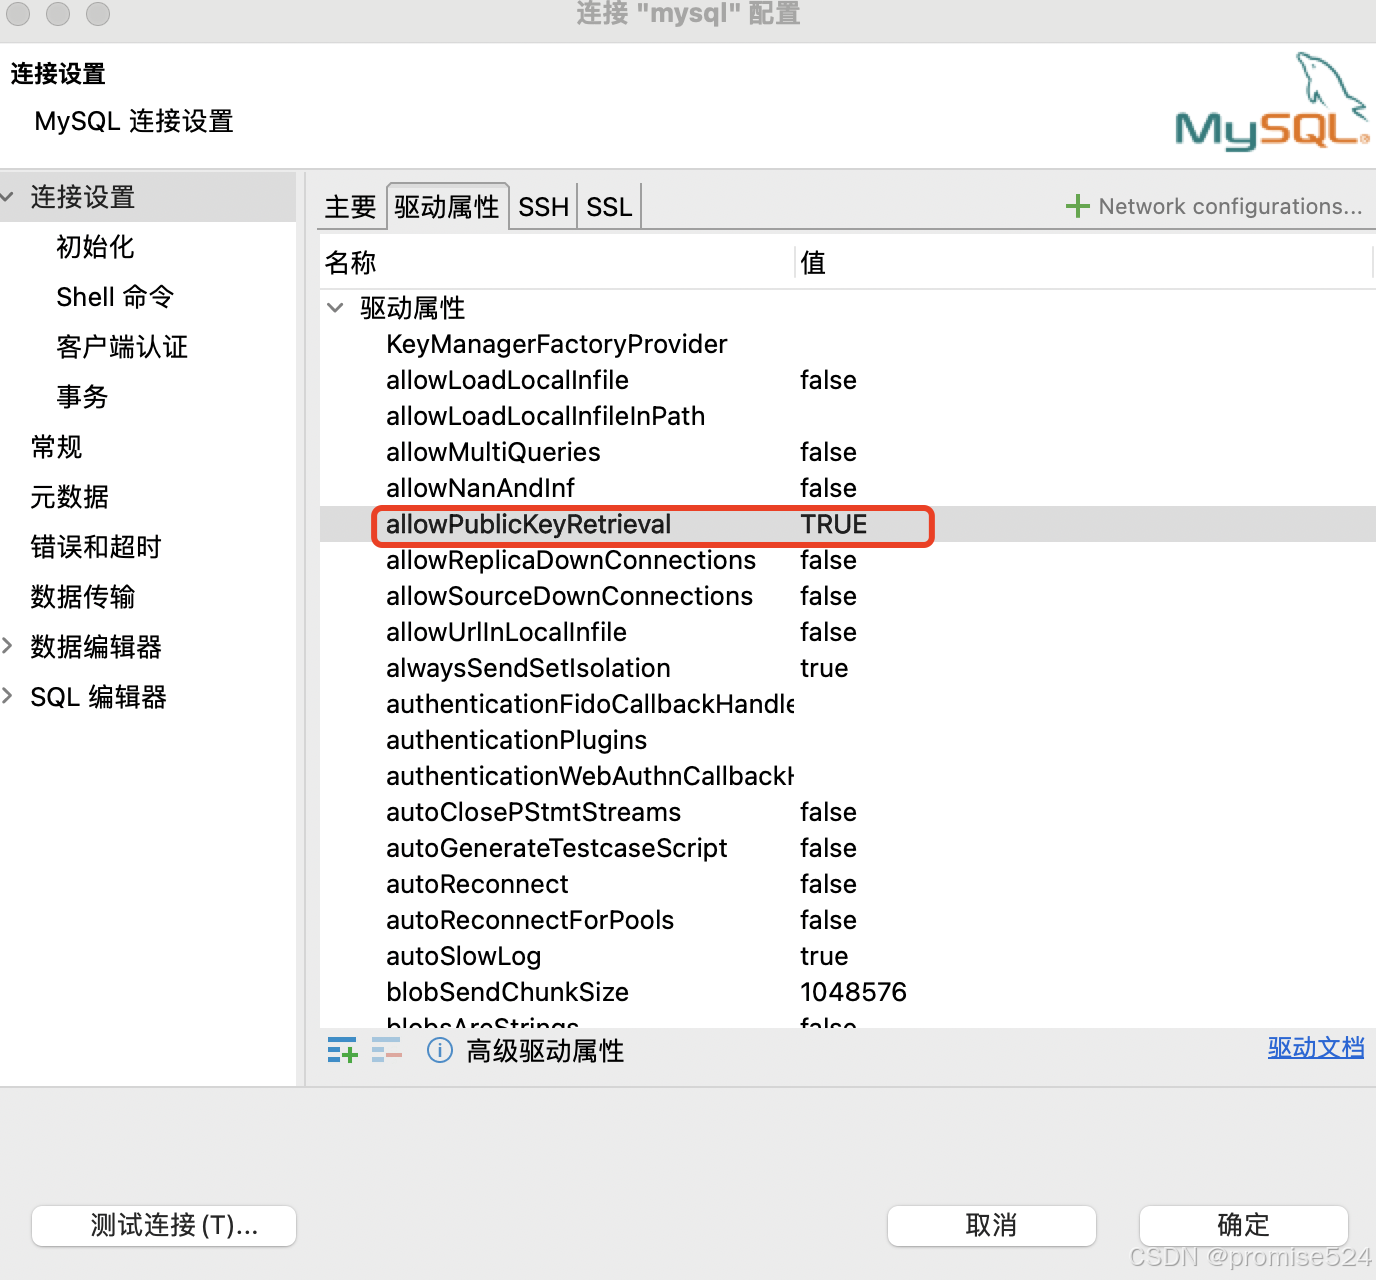Select the autoGenerateTestcaseScript property
1376x1280 pixels.
point(556,848)
